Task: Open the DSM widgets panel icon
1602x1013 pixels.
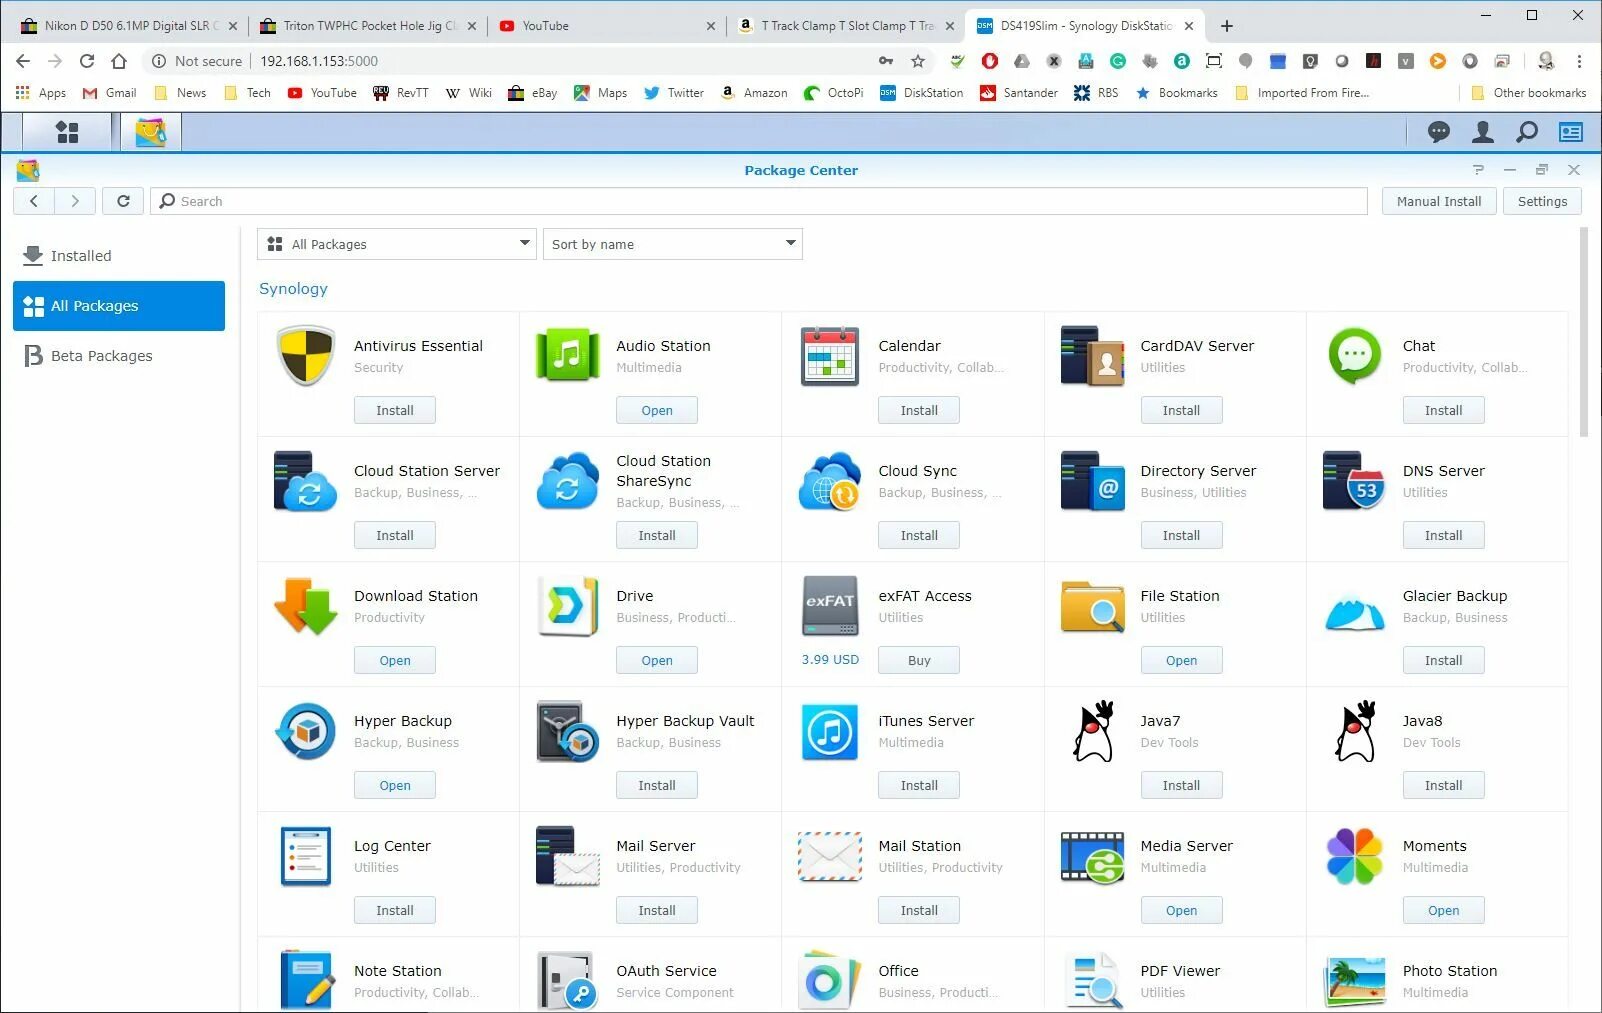Action: click(x=1571, y=132)
